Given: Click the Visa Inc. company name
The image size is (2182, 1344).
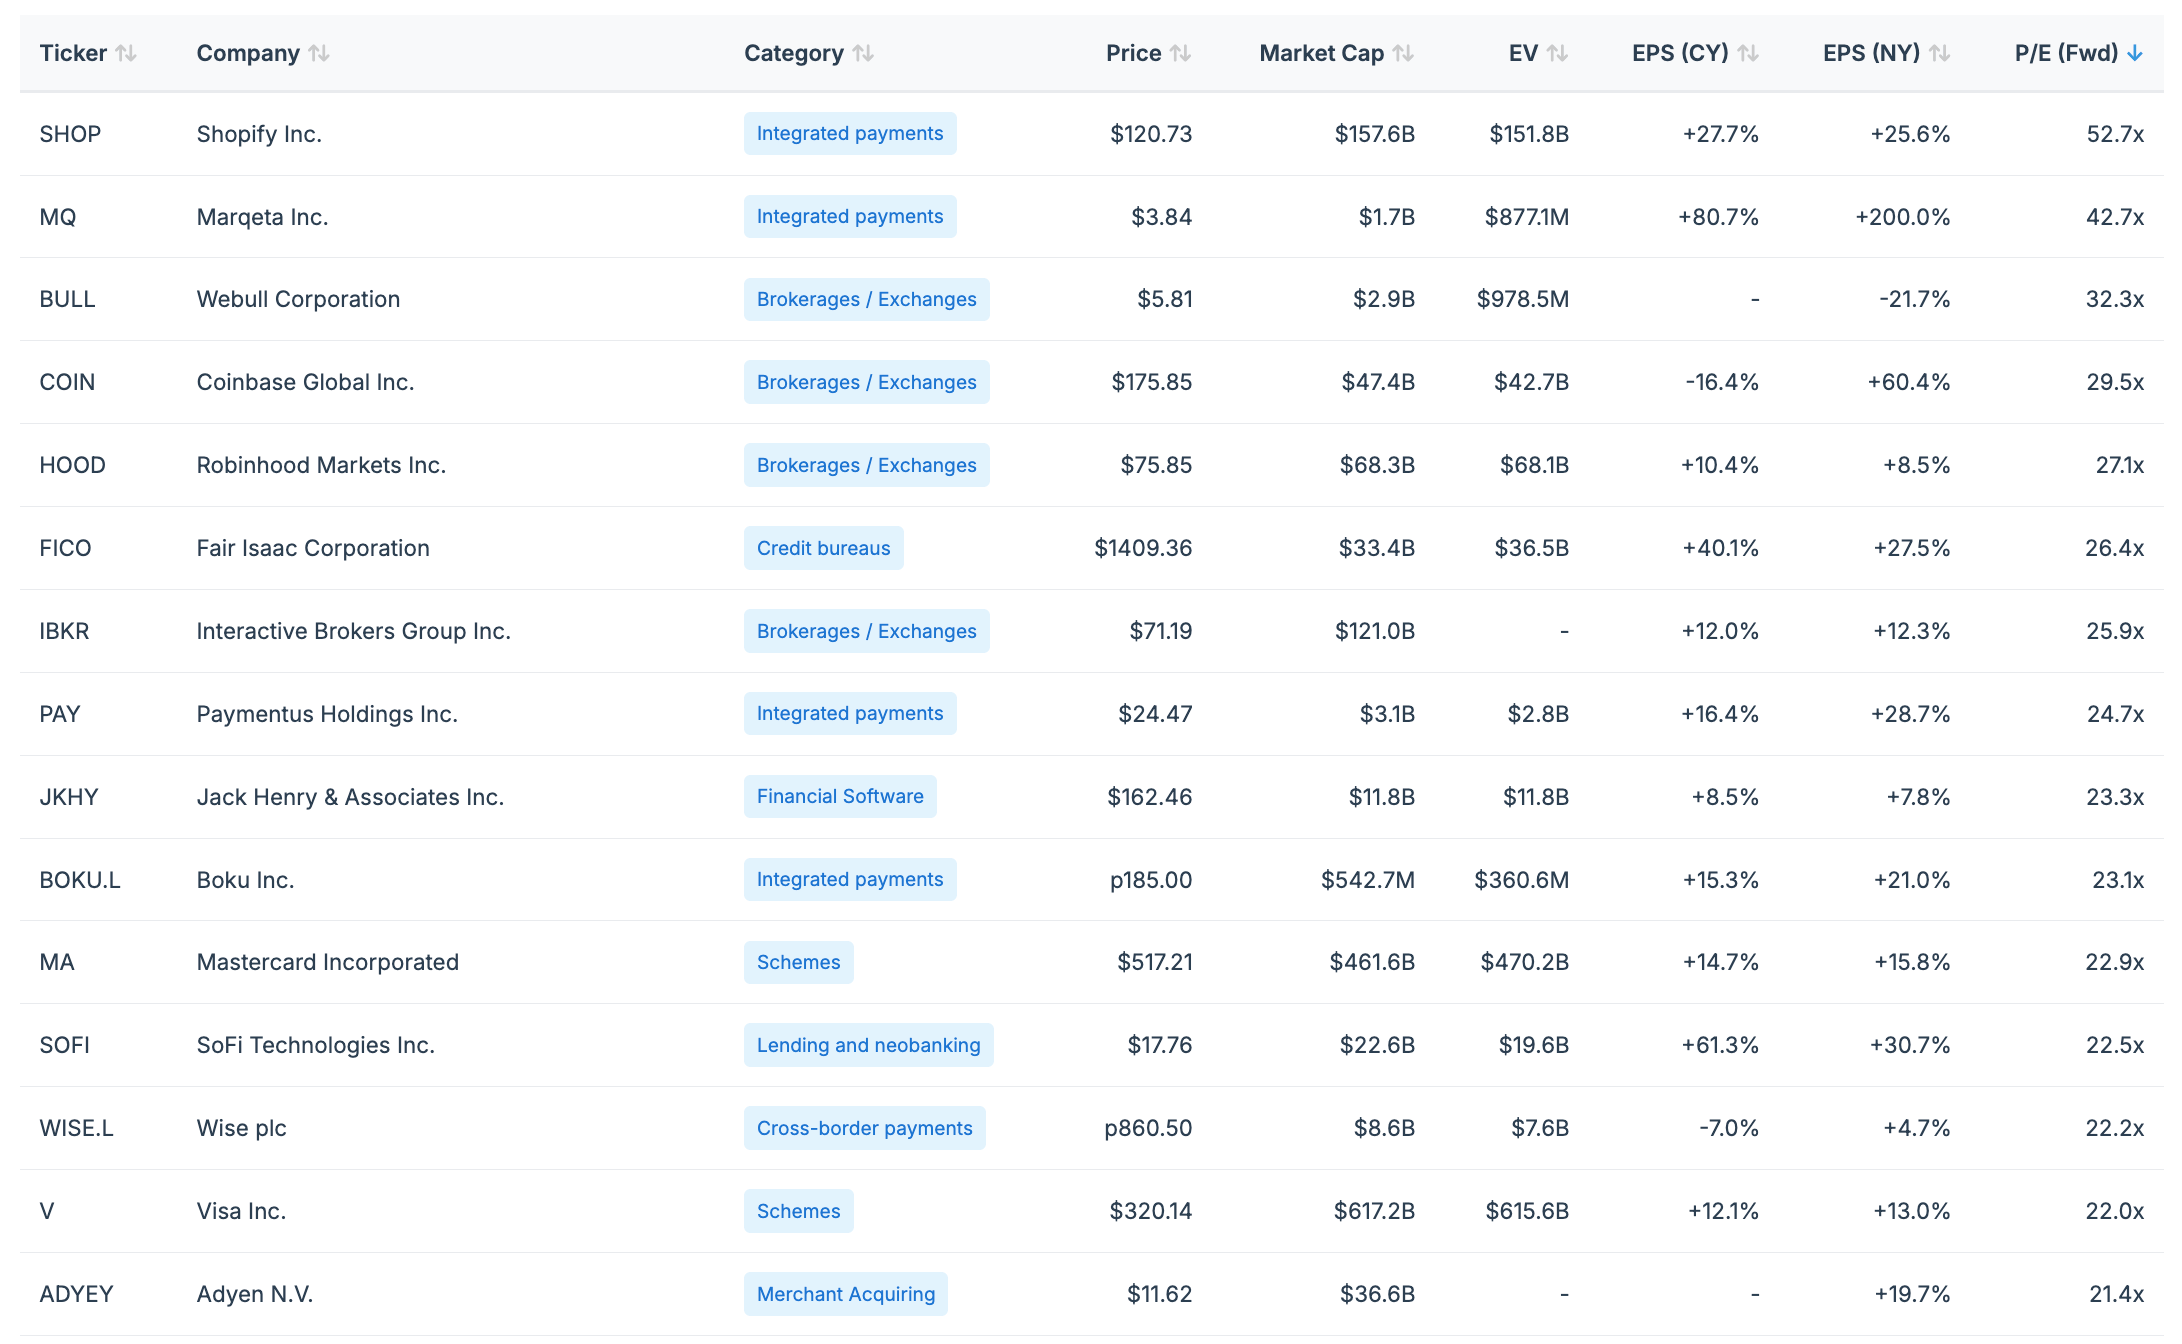Looking at the screenshot, I should (241, 1211).
